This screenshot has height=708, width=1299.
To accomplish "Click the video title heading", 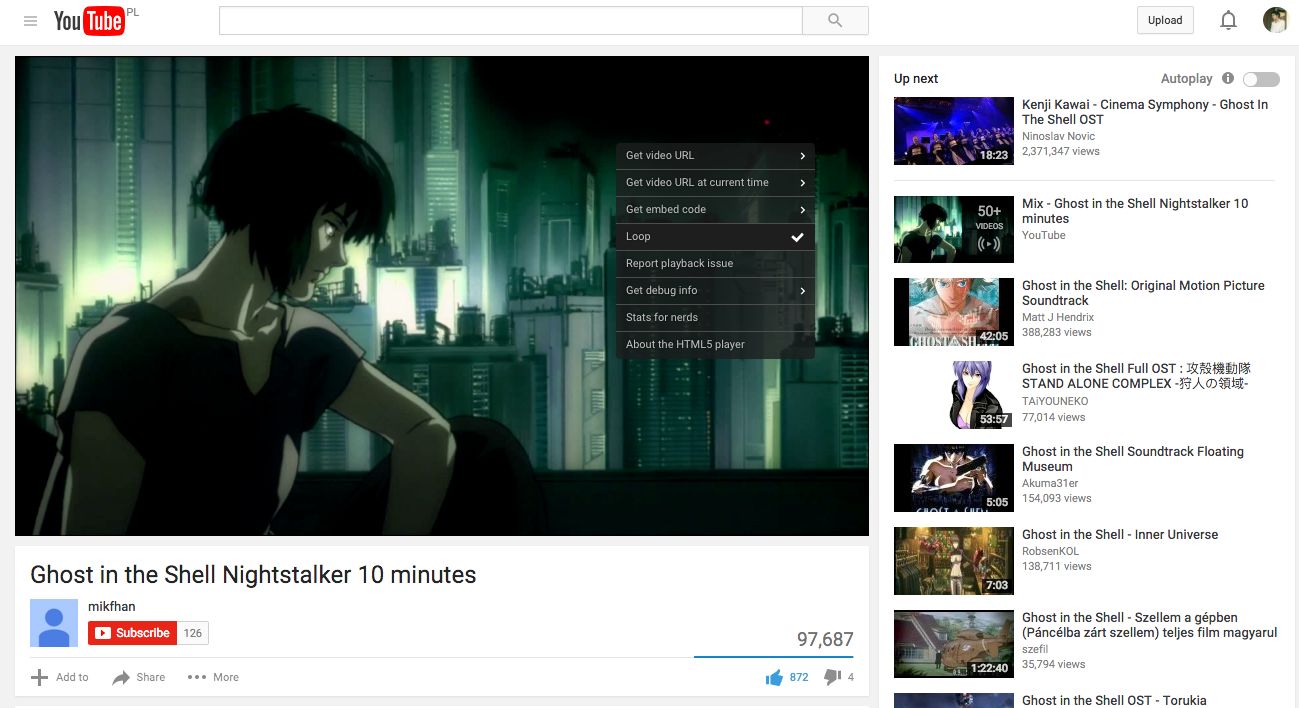I will 253,575.
